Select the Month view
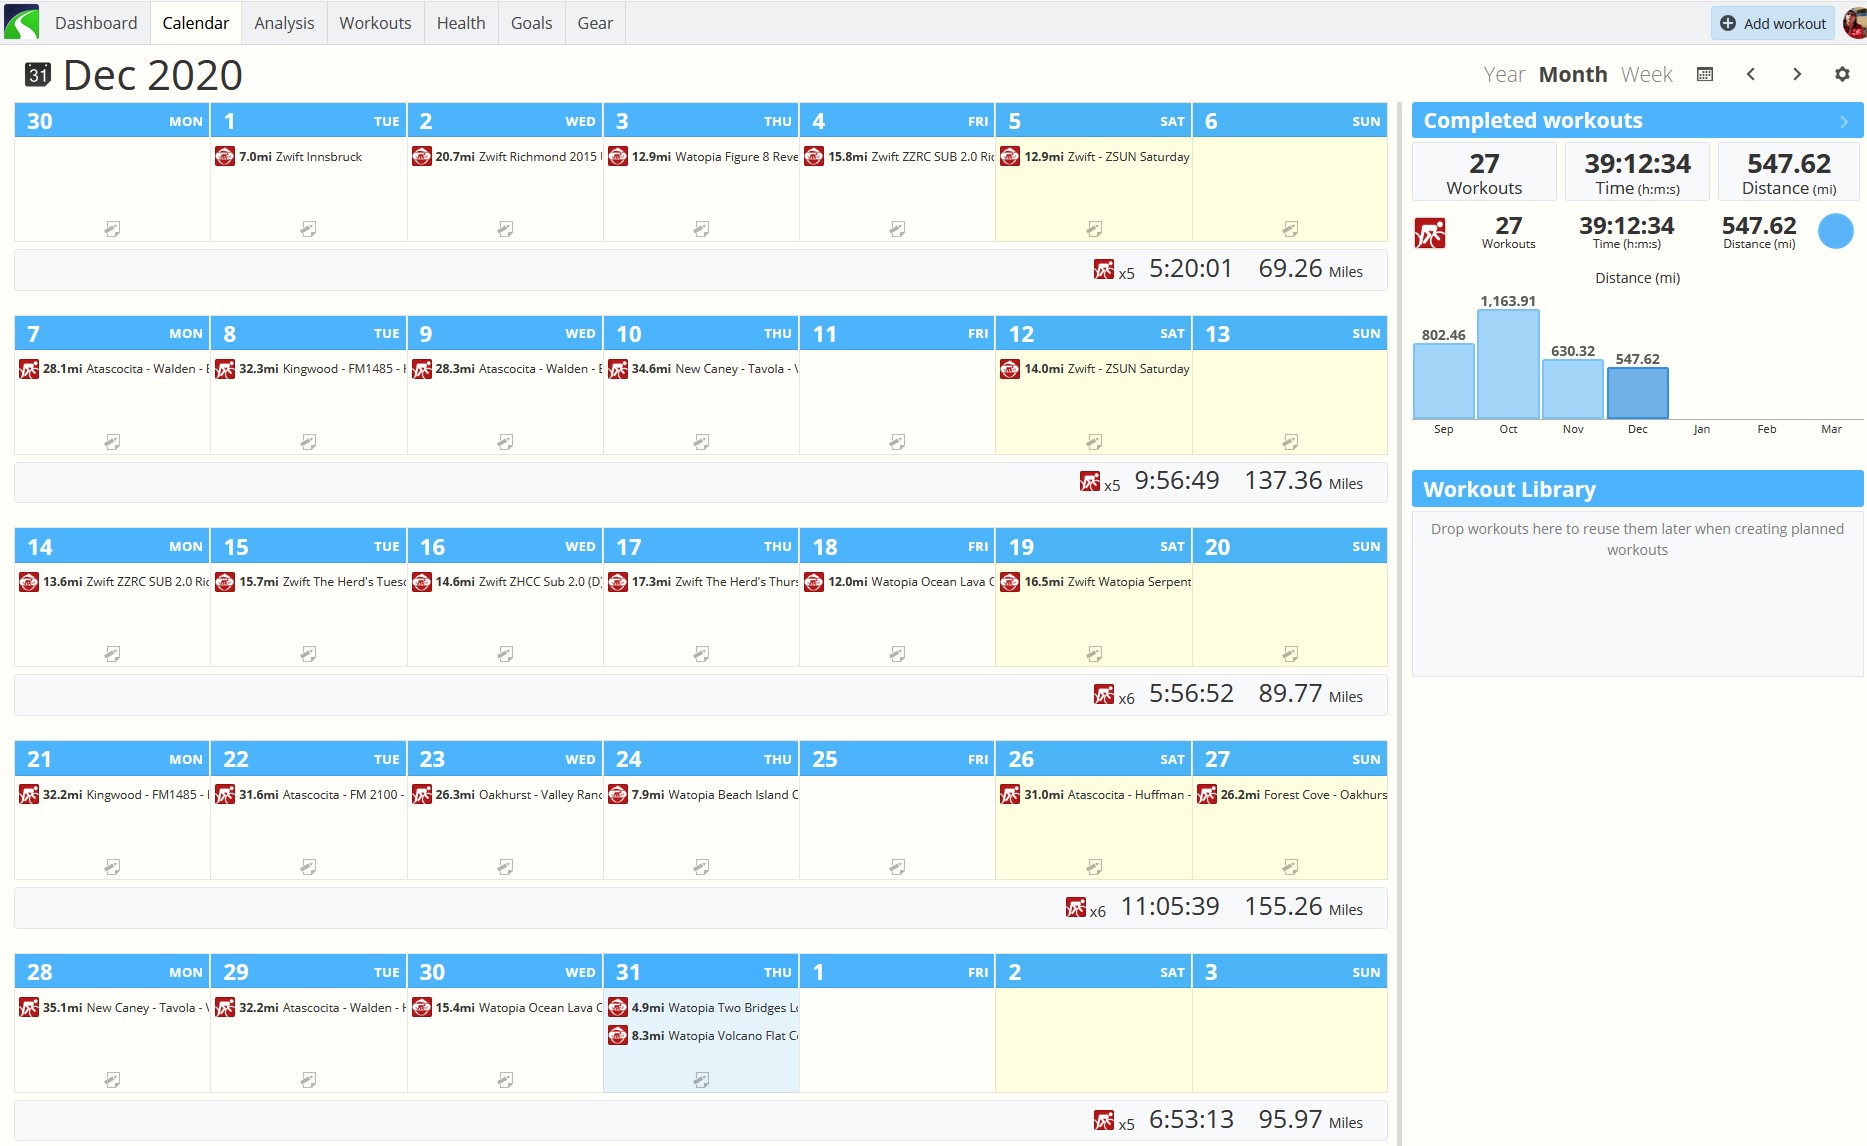The height and width of the screenshot is (1146, 1867). click(x=1573, y=74)
